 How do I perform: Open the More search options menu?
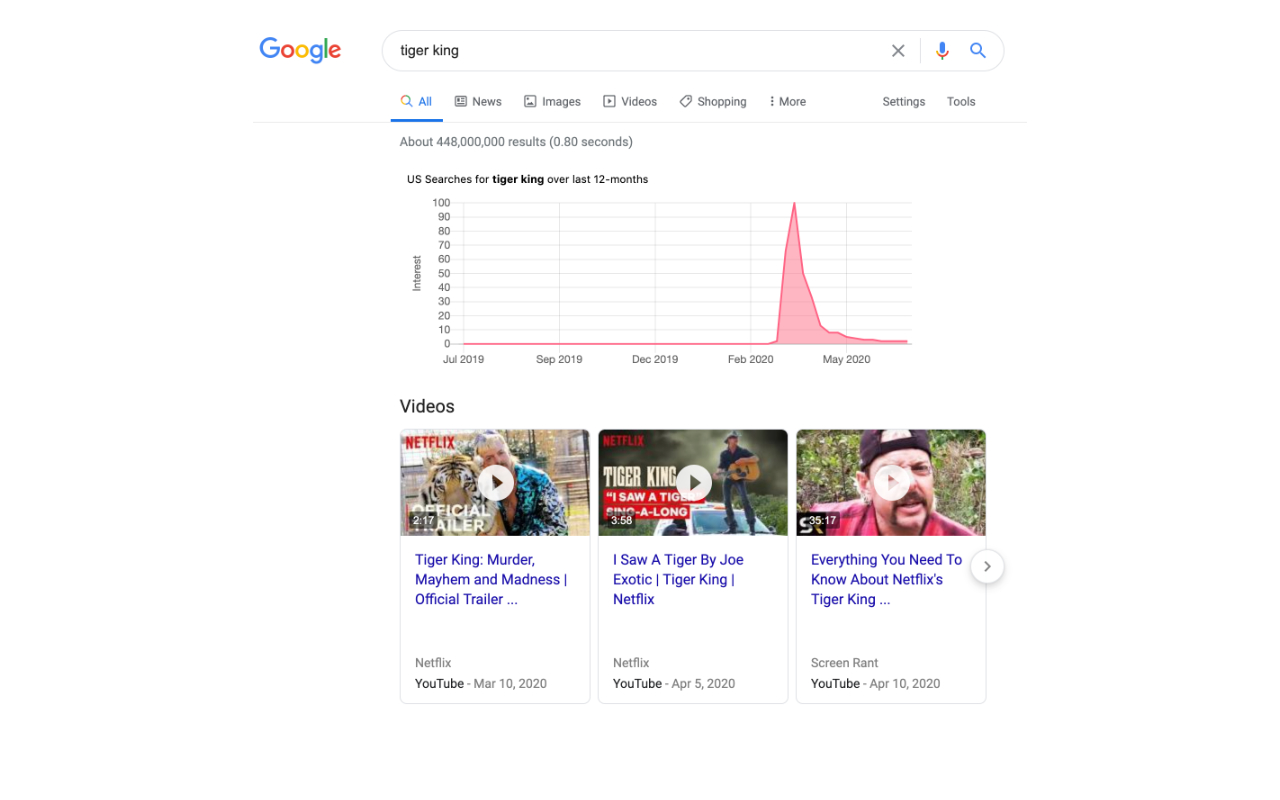coord(787,102)
